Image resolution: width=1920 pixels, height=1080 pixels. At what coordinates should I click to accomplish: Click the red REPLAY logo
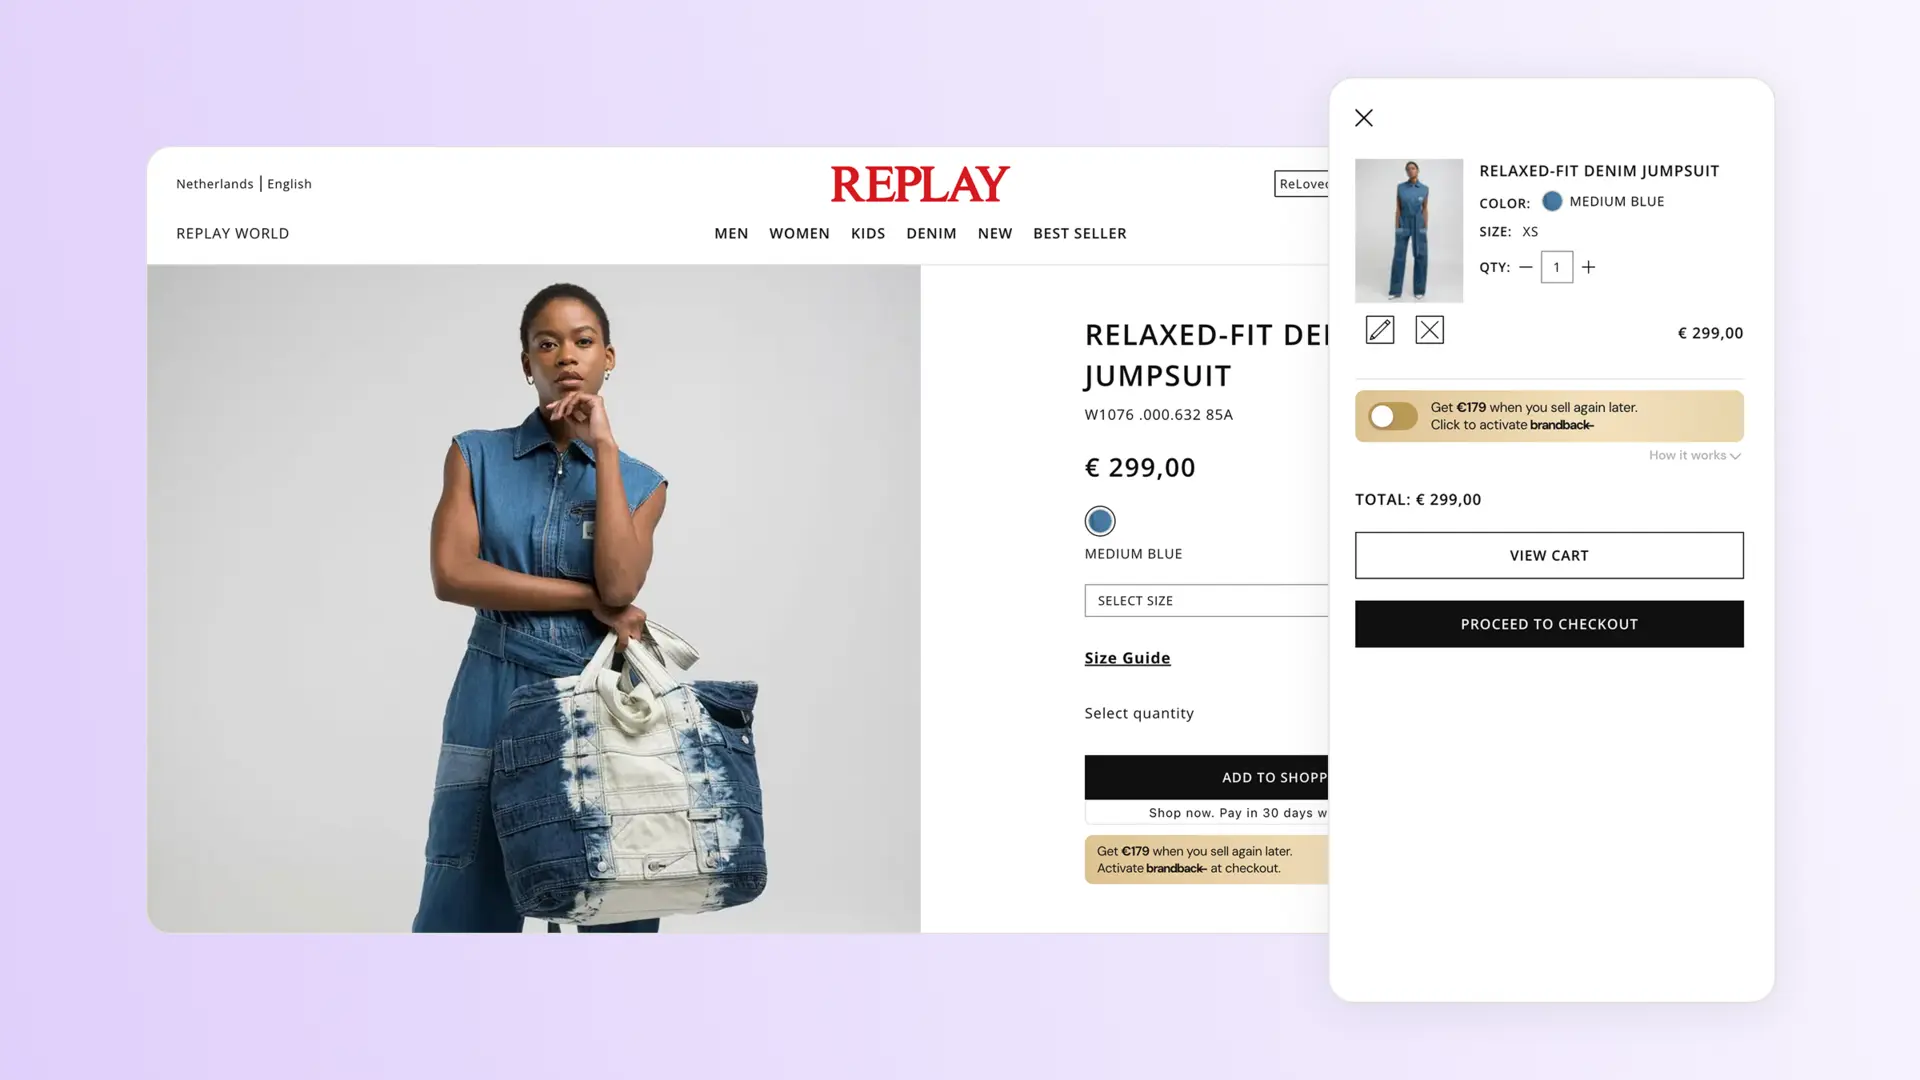click(920, 184)
